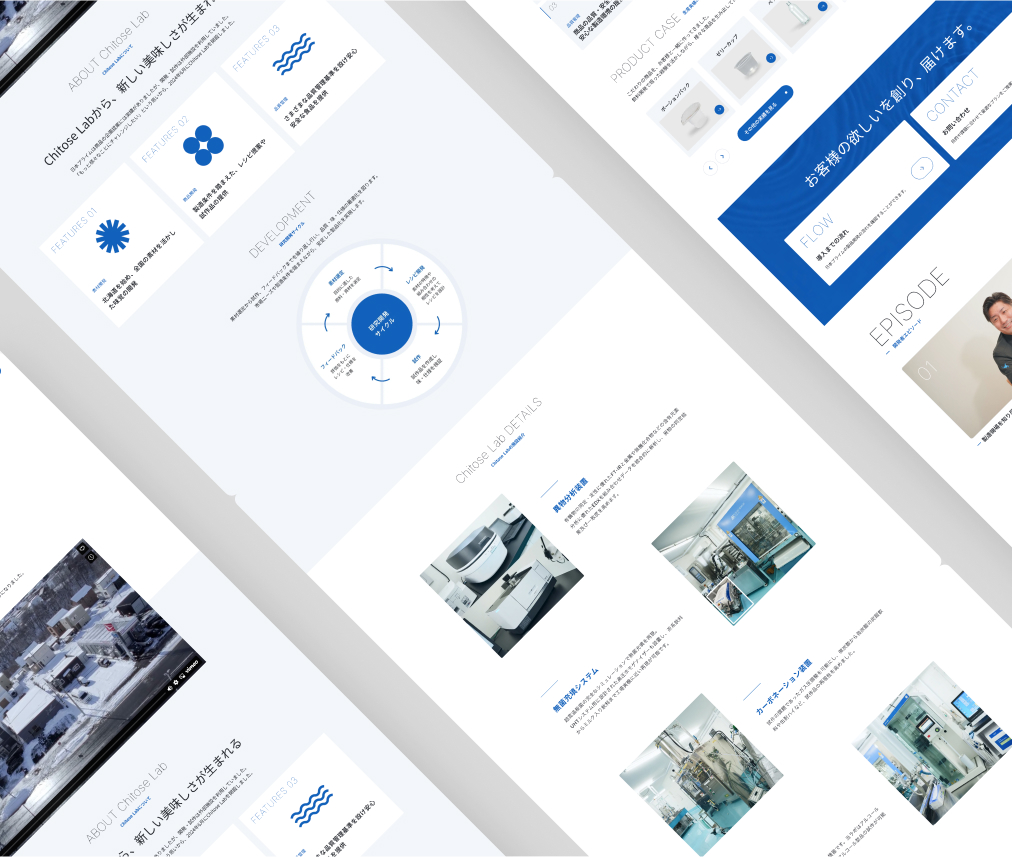
Task: Click the Vimeo logo in video player
Action: tap(192, 667)
